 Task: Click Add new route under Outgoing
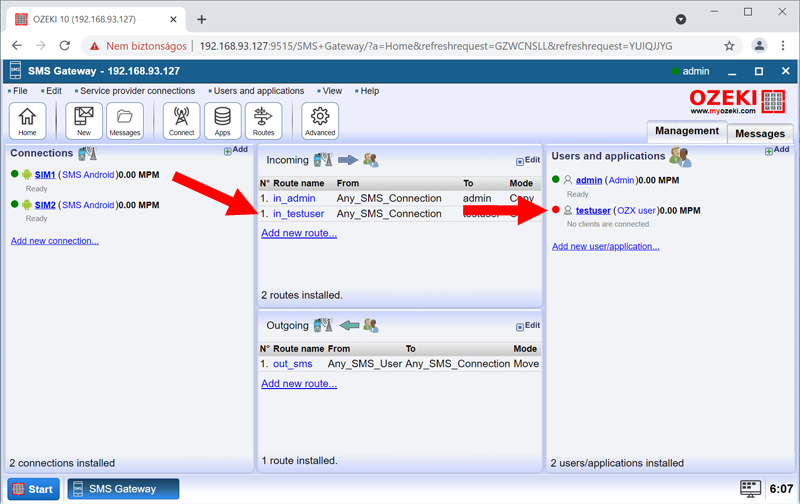(299, 384)
